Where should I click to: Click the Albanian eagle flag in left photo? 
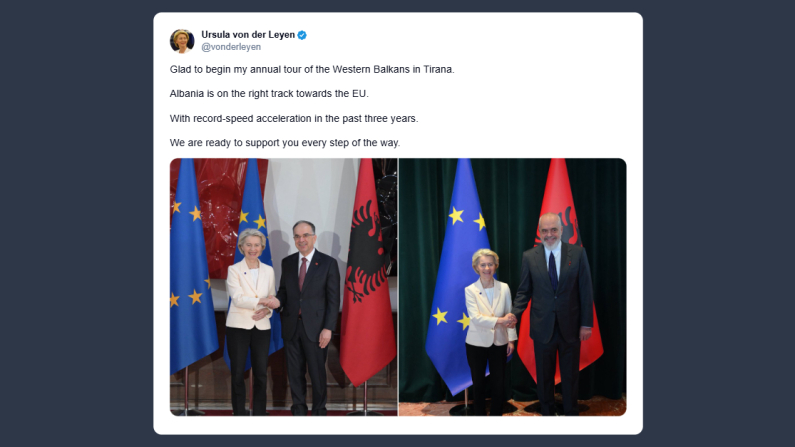pos(368,274)
